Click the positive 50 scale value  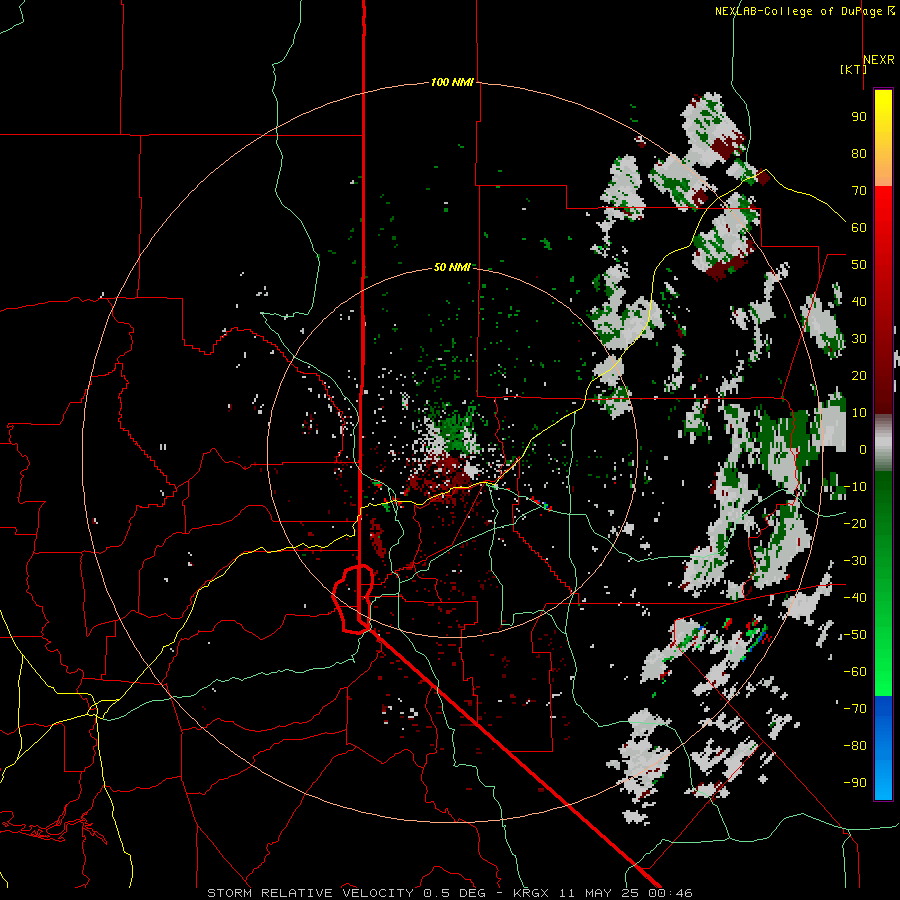[859, 265]
